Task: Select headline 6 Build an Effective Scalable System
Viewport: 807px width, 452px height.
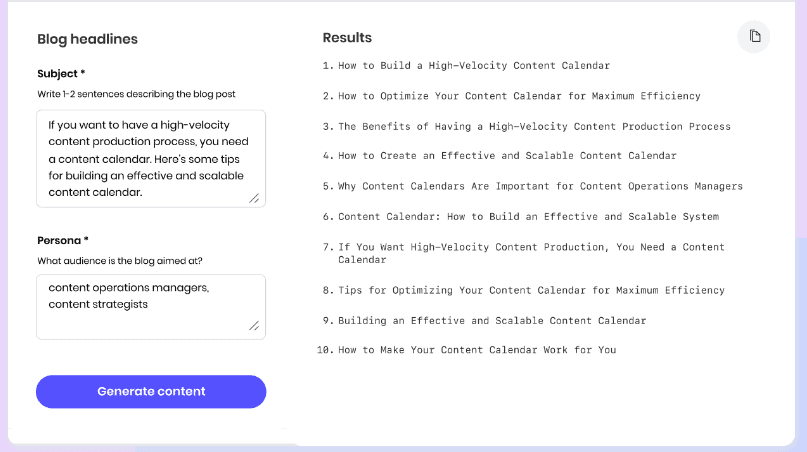Action: pyautogui.click(x=529, y=216)
